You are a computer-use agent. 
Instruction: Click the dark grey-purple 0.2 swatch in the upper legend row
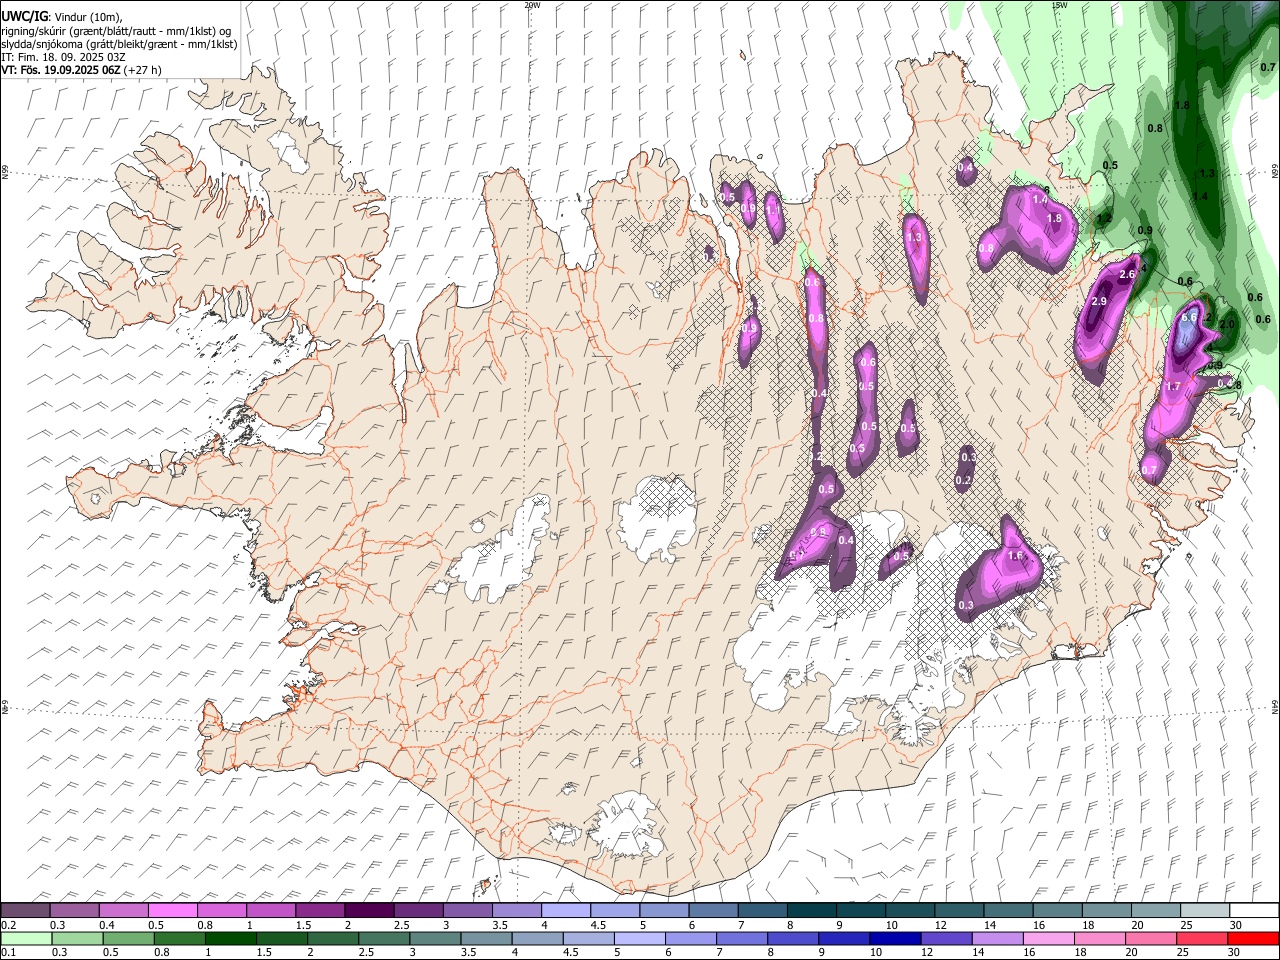[x=26, y=911]
